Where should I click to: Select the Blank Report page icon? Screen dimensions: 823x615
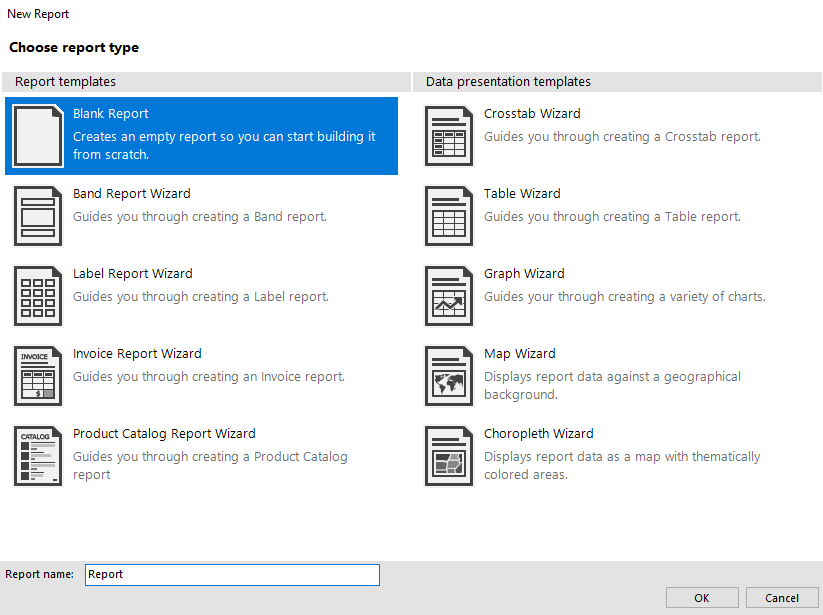click(x=38, y=136)
